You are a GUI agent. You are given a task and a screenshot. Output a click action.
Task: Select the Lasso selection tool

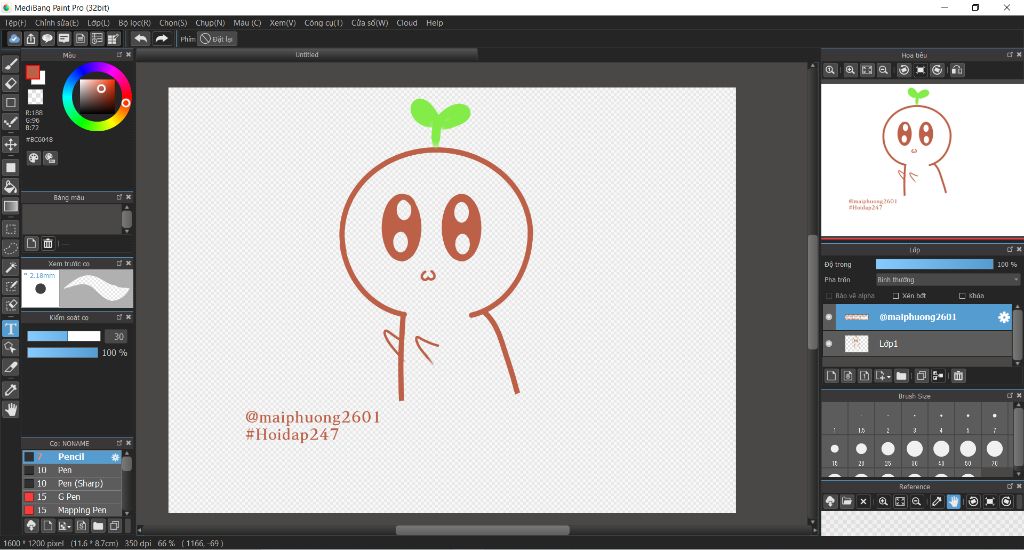[10, 248]
